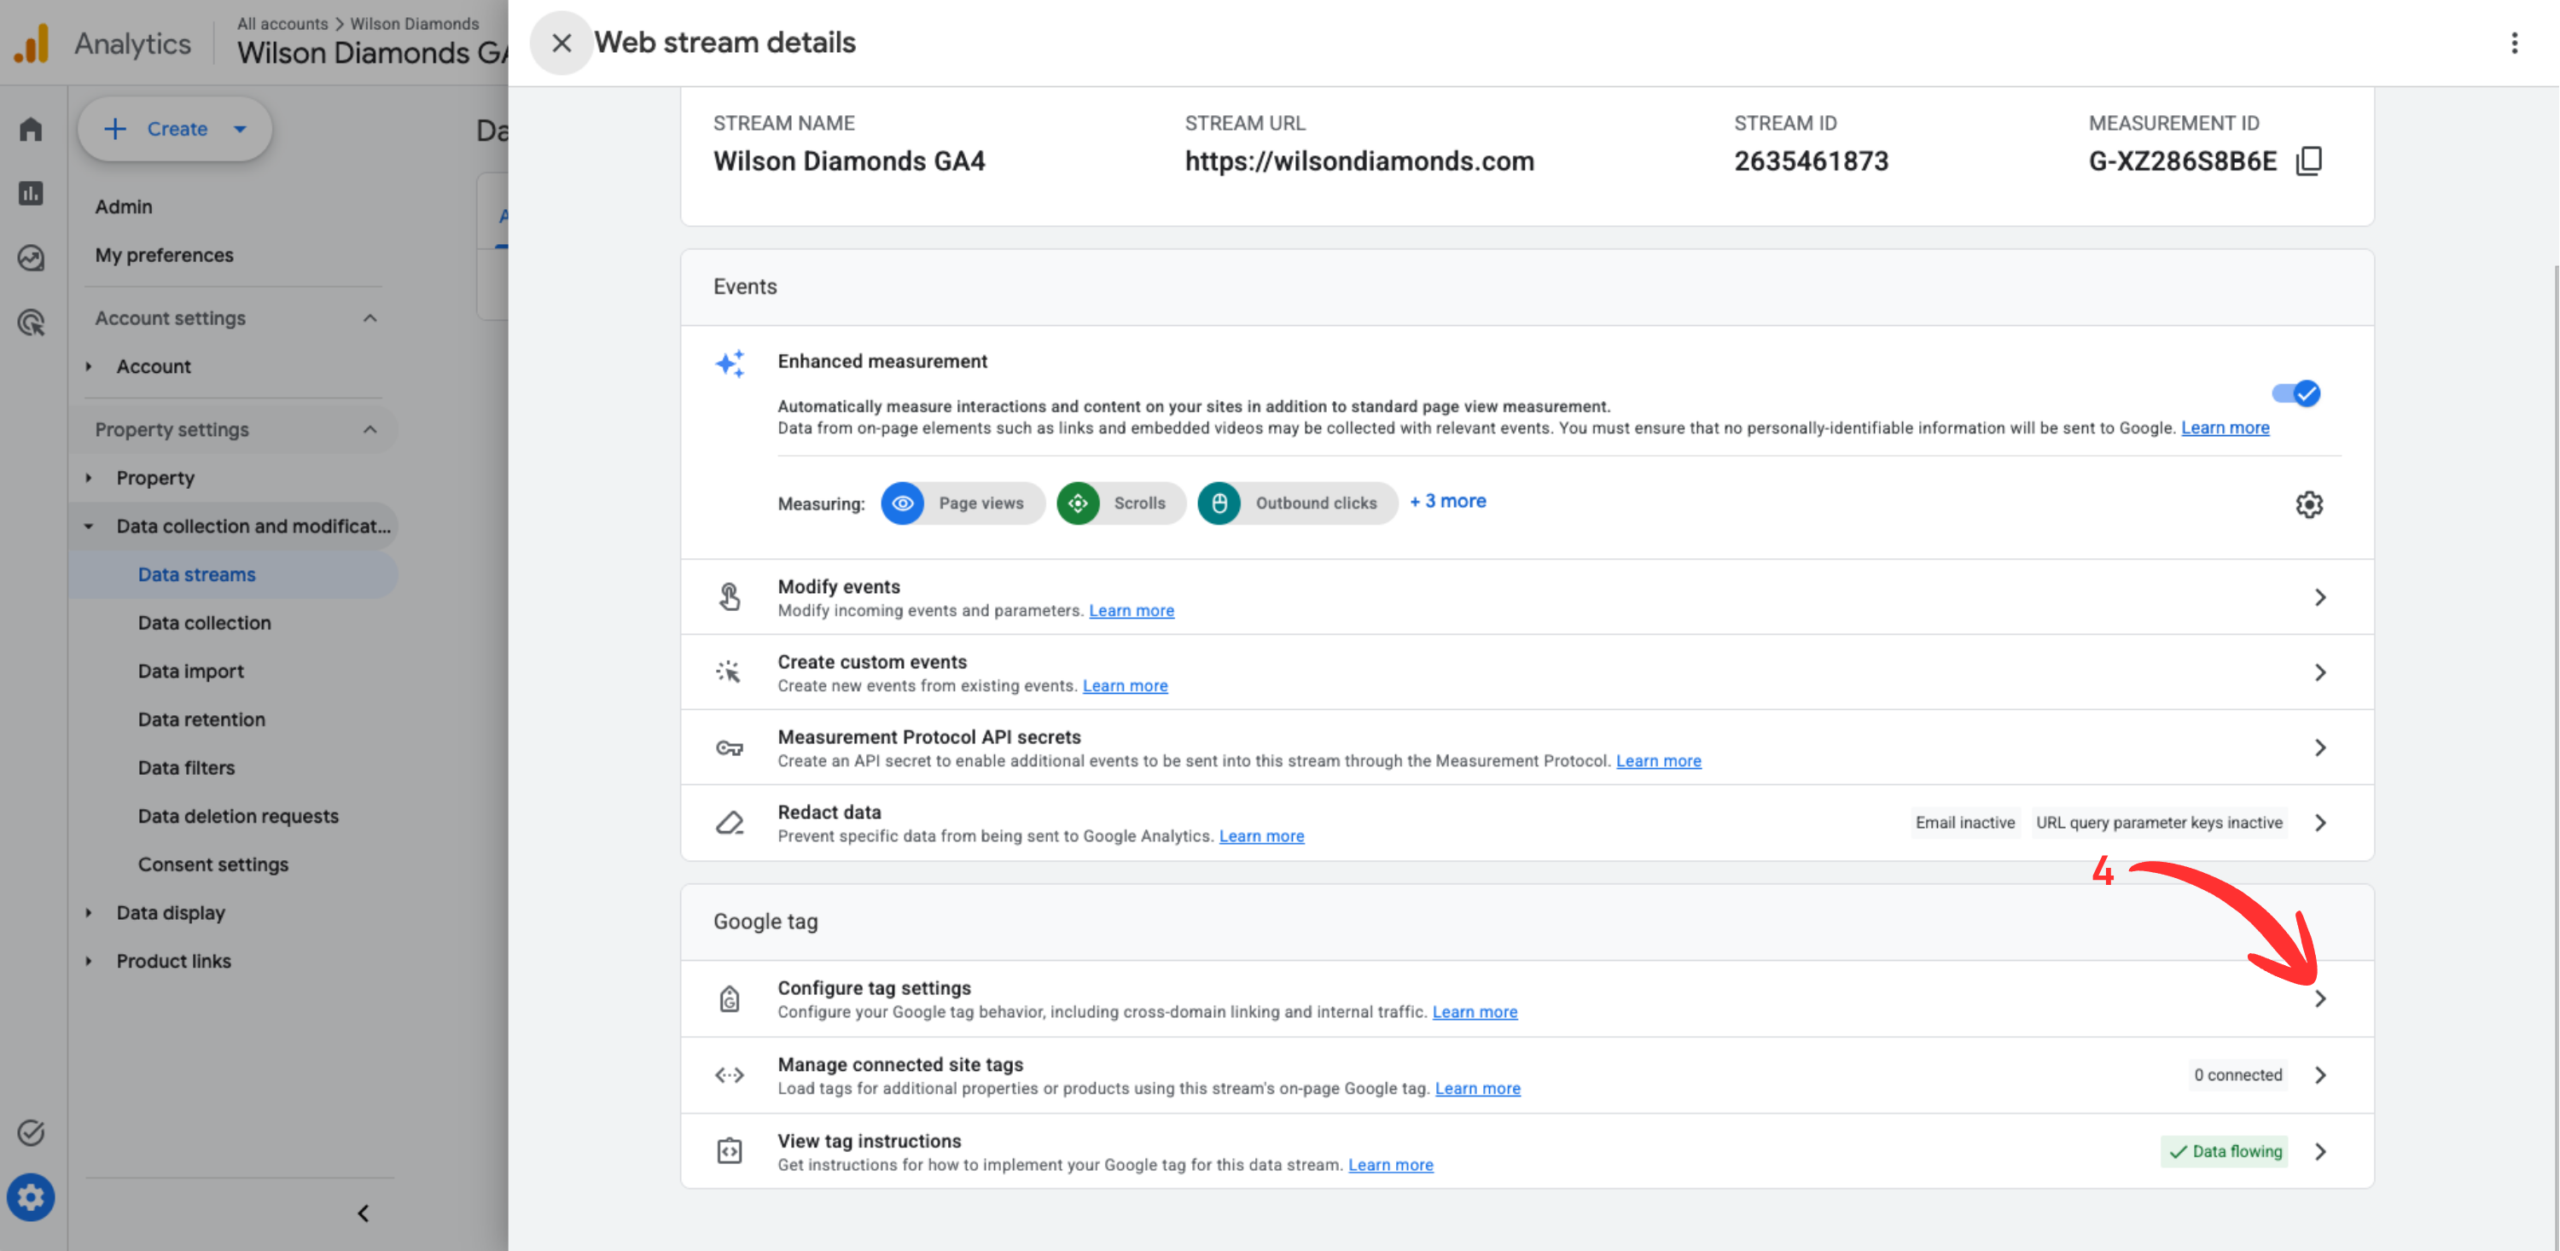Open Modify events chevron arrow
The height and width of the screenshot is (1251, 2560).
tap(2320, 597)
